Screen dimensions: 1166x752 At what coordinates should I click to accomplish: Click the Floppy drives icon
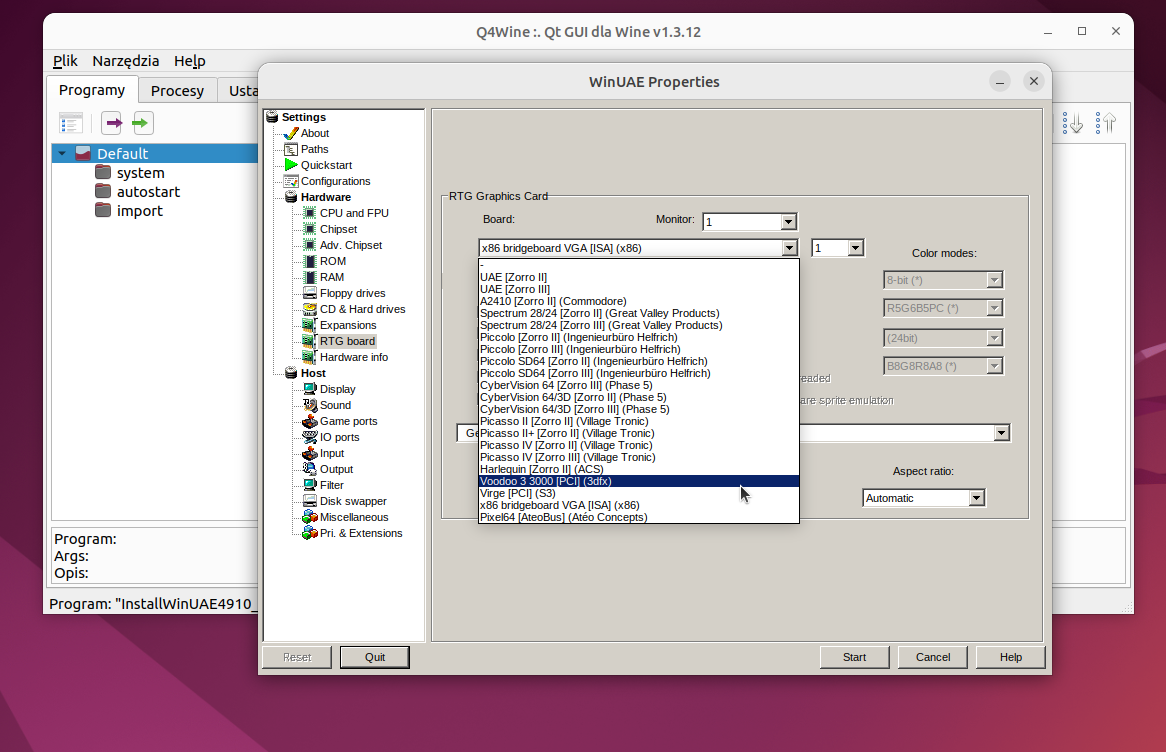pos(310,293)
